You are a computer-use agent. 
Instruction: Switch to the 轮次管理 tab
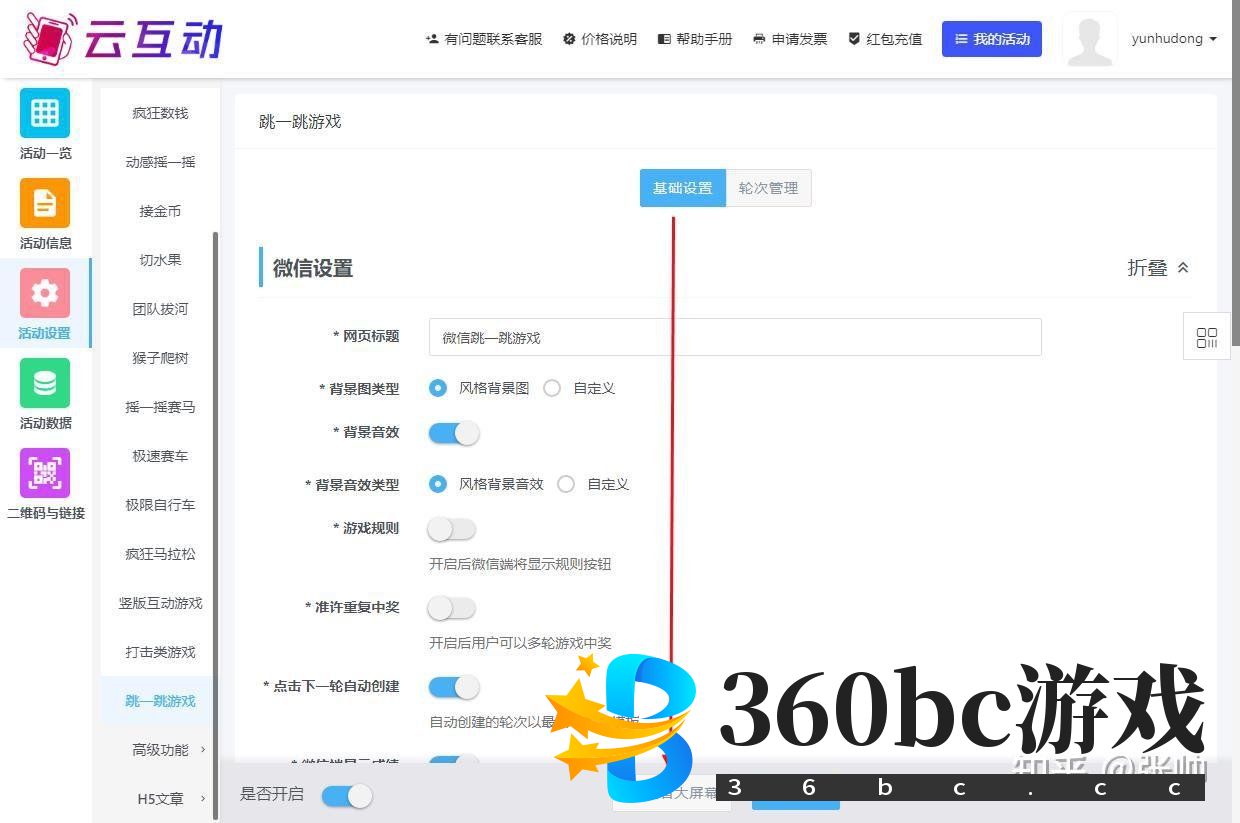tap(768, 188)
